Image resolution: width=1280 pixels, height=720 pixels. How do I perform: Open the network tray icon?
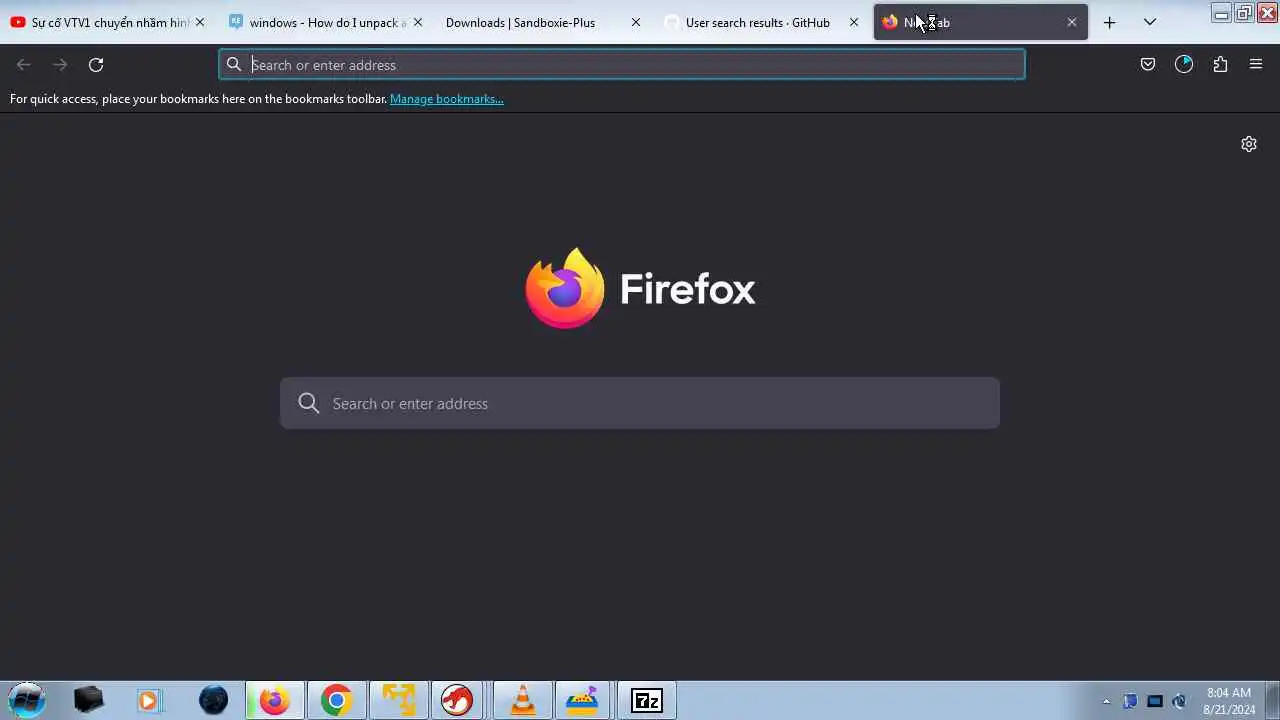[x=1155, y=701]
